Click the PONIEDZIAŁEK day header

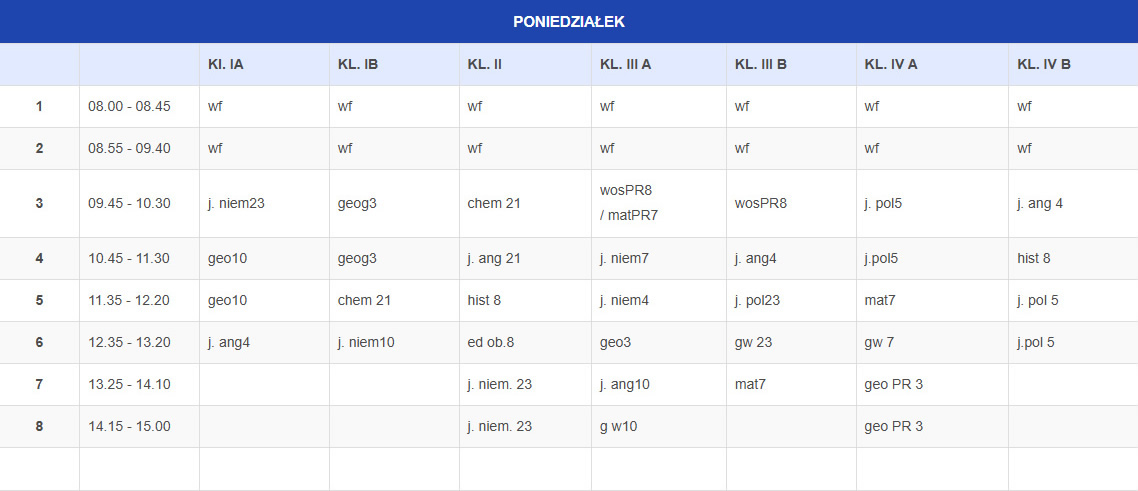click(x=568, y=21)
